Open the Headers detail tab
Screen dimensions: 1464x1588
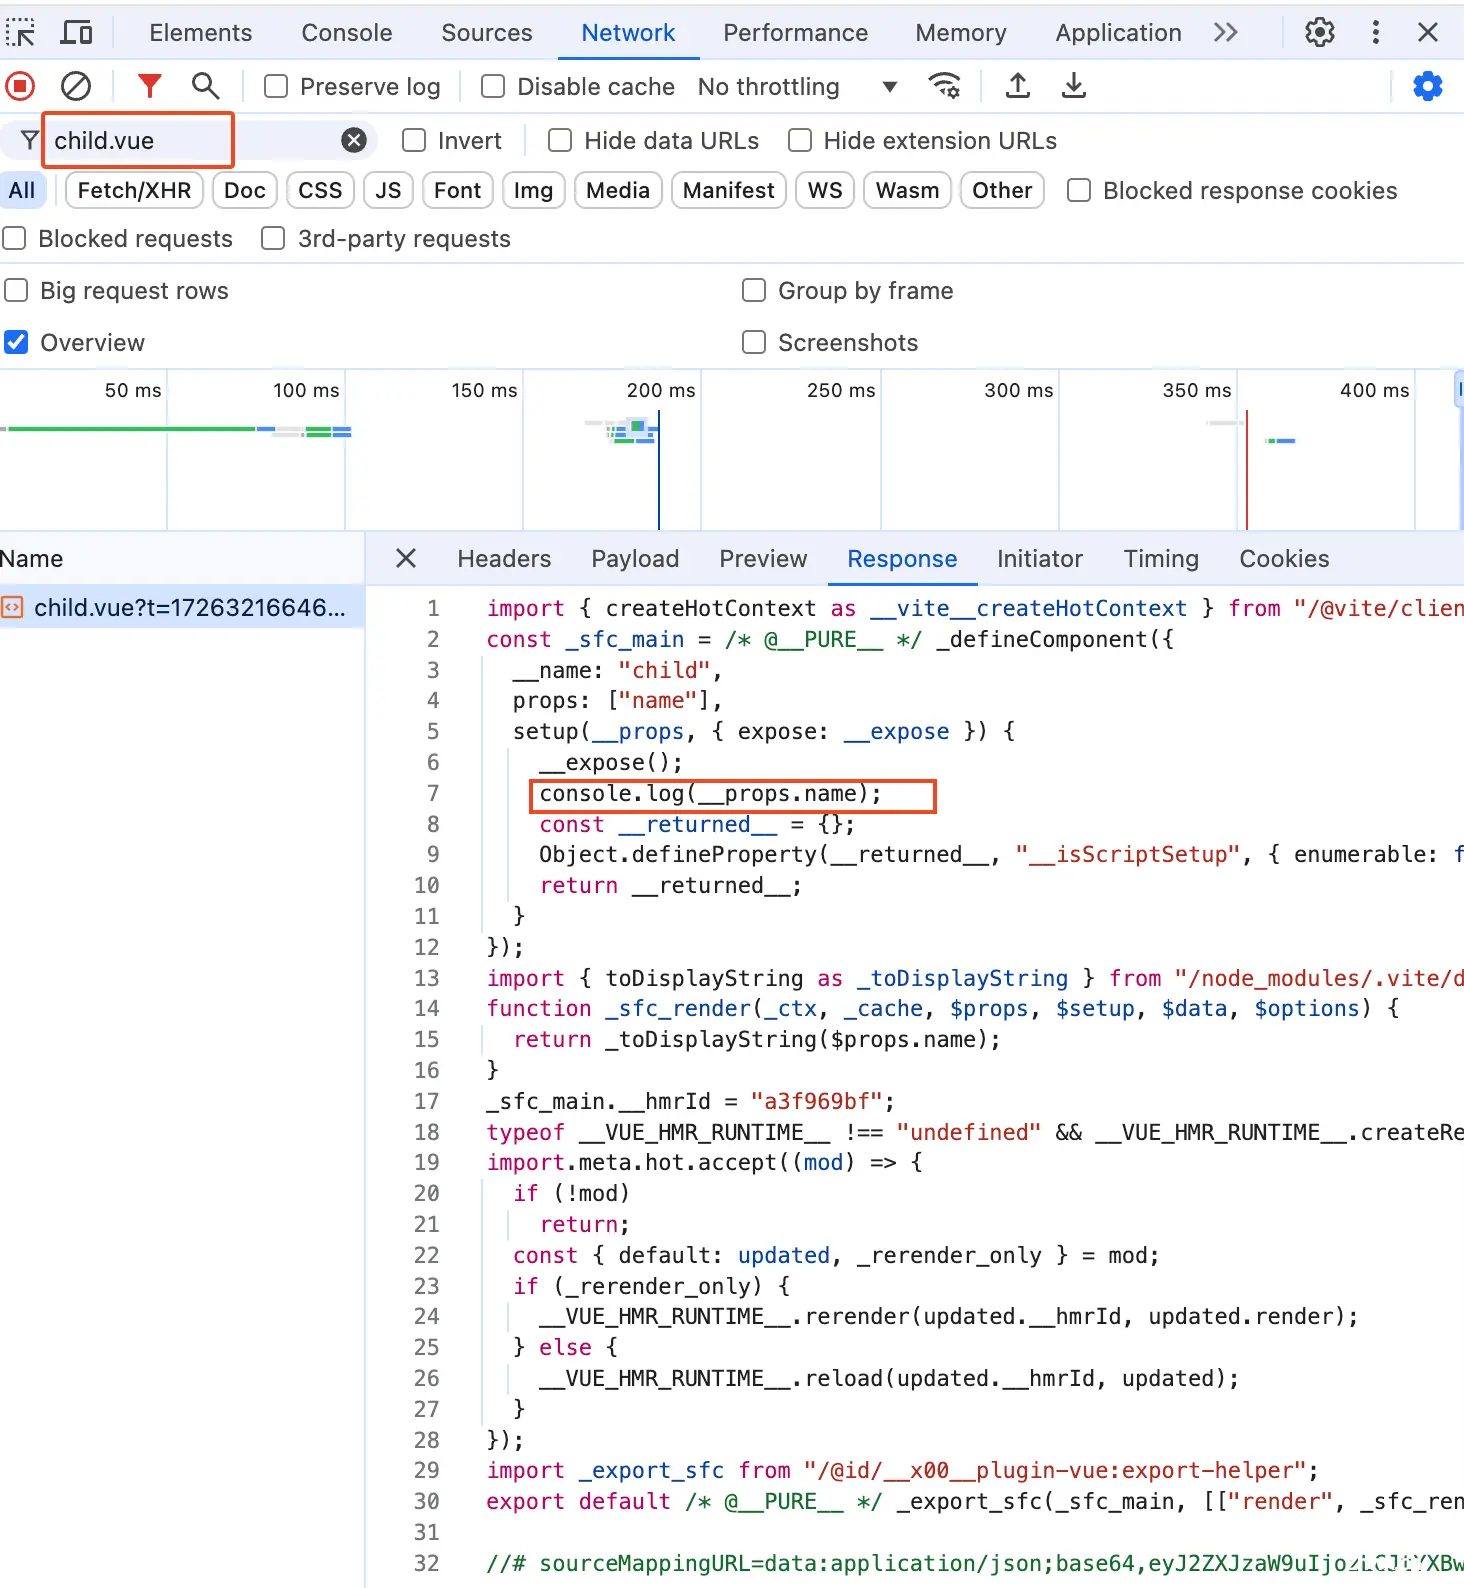click(x=504, y=559)
